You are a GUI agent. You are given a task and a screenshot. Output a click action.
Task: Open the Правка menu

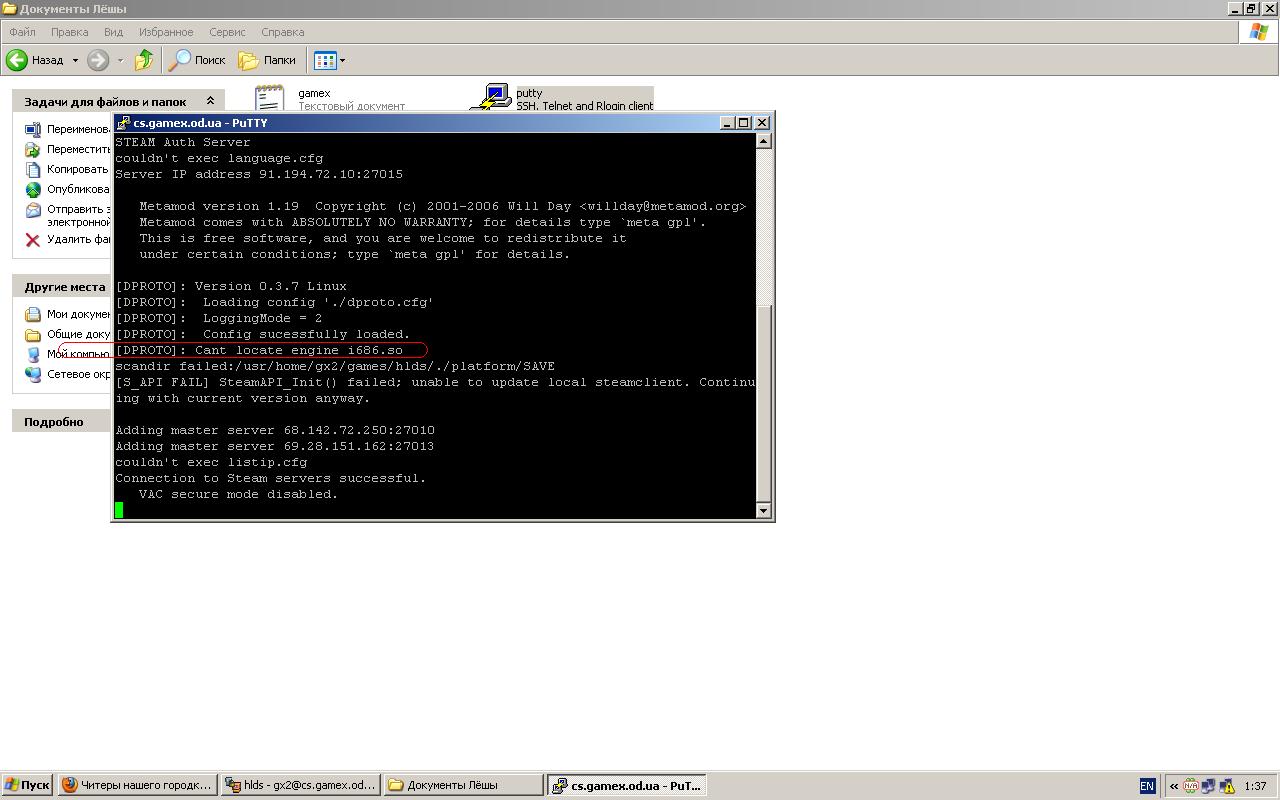click(69, 32)
